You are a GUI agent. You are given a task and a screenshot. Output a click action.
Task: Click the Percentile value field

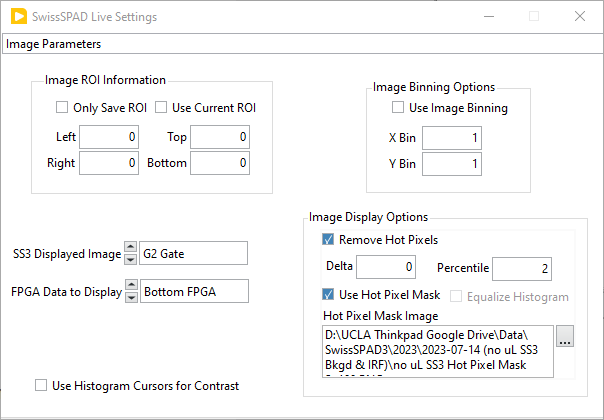click(x=522, y=269)
